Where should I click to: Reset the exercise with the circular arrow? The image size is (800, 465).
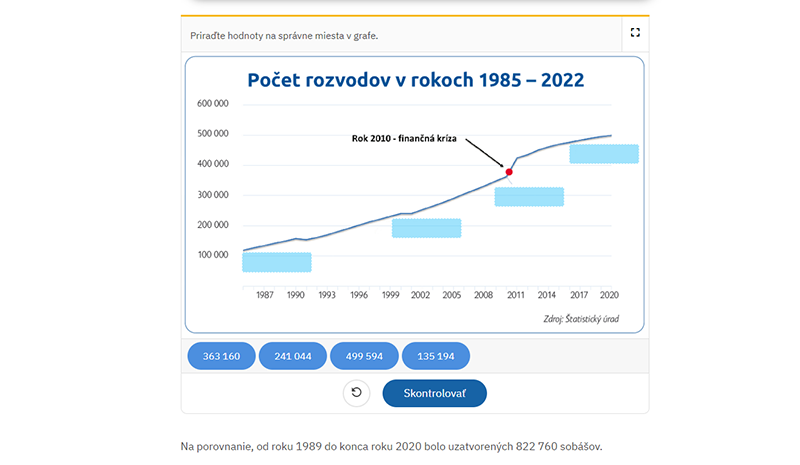coord(356,393)
